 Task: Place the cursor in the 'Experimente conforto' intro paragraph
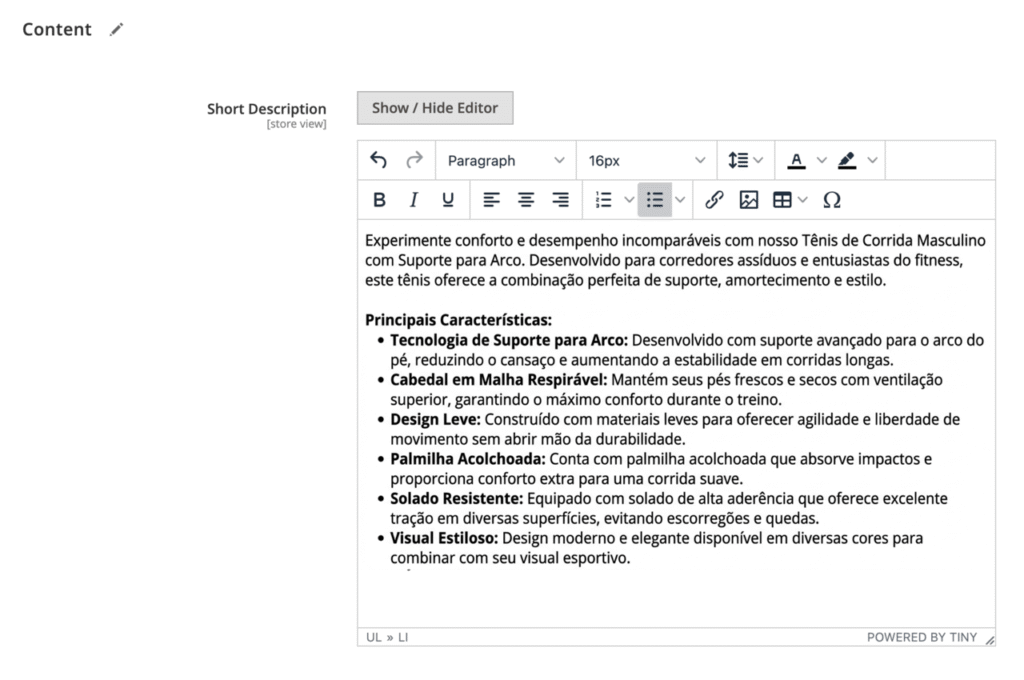(x=675, y=260)
